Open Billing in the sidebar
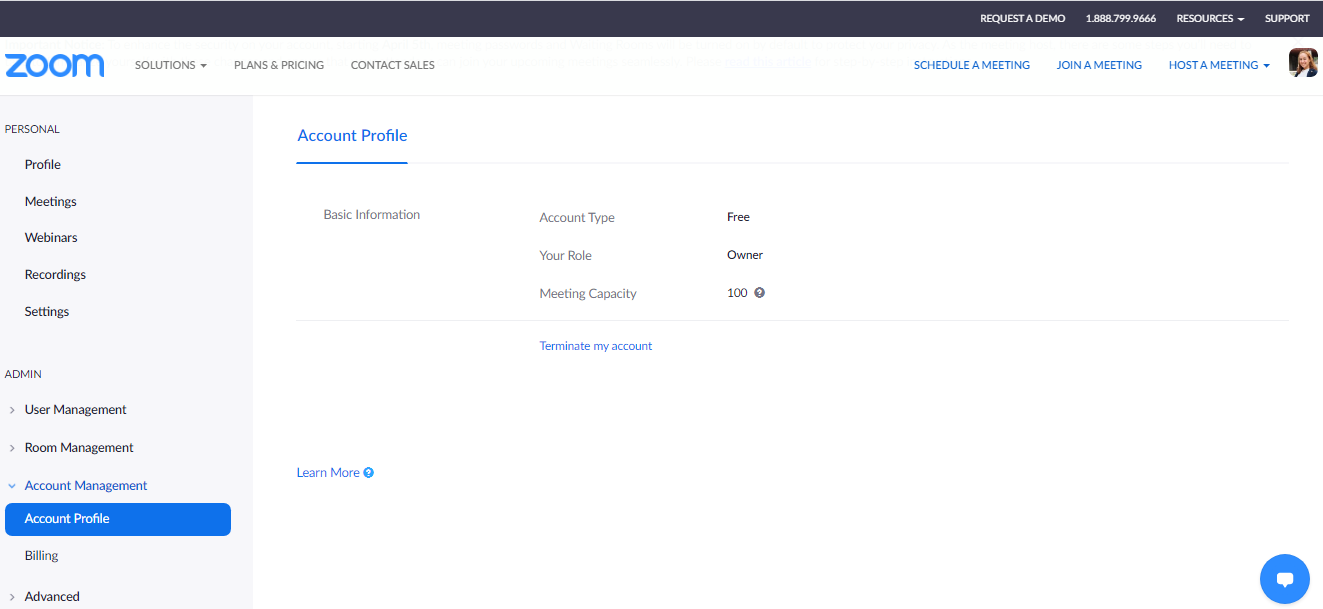The height and width of the screenshot is (609, 1323). (x=41, y=556)
